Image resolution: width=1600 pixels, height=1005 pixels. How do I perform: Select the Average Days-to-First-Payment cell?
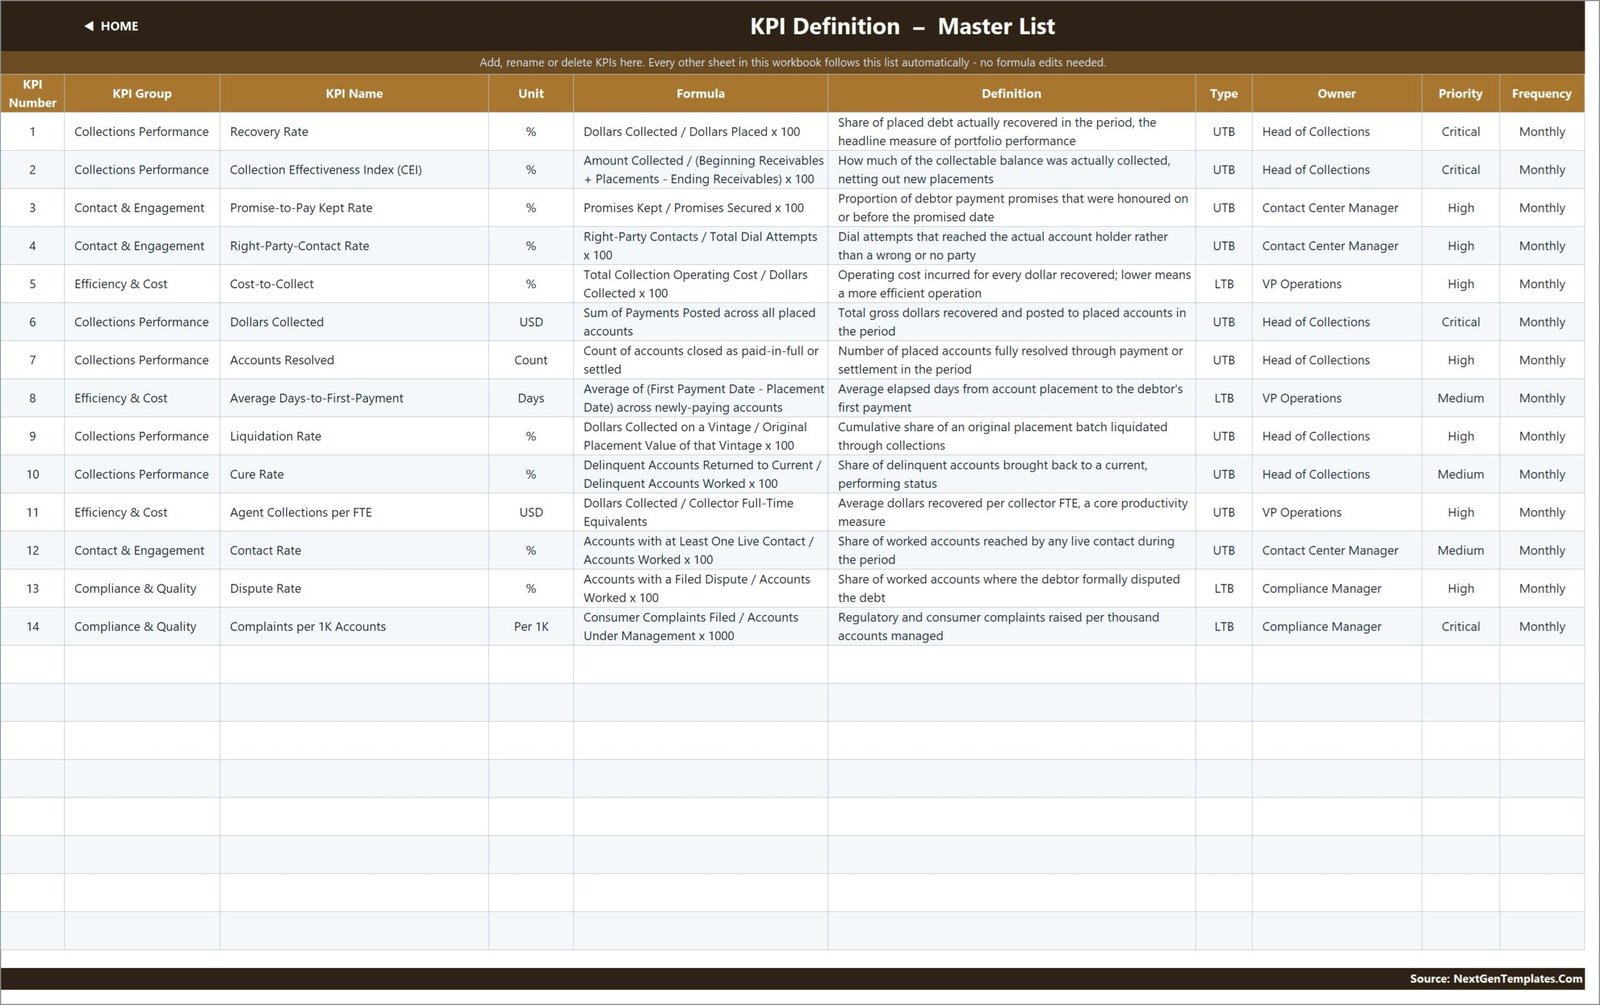[354, 398]
